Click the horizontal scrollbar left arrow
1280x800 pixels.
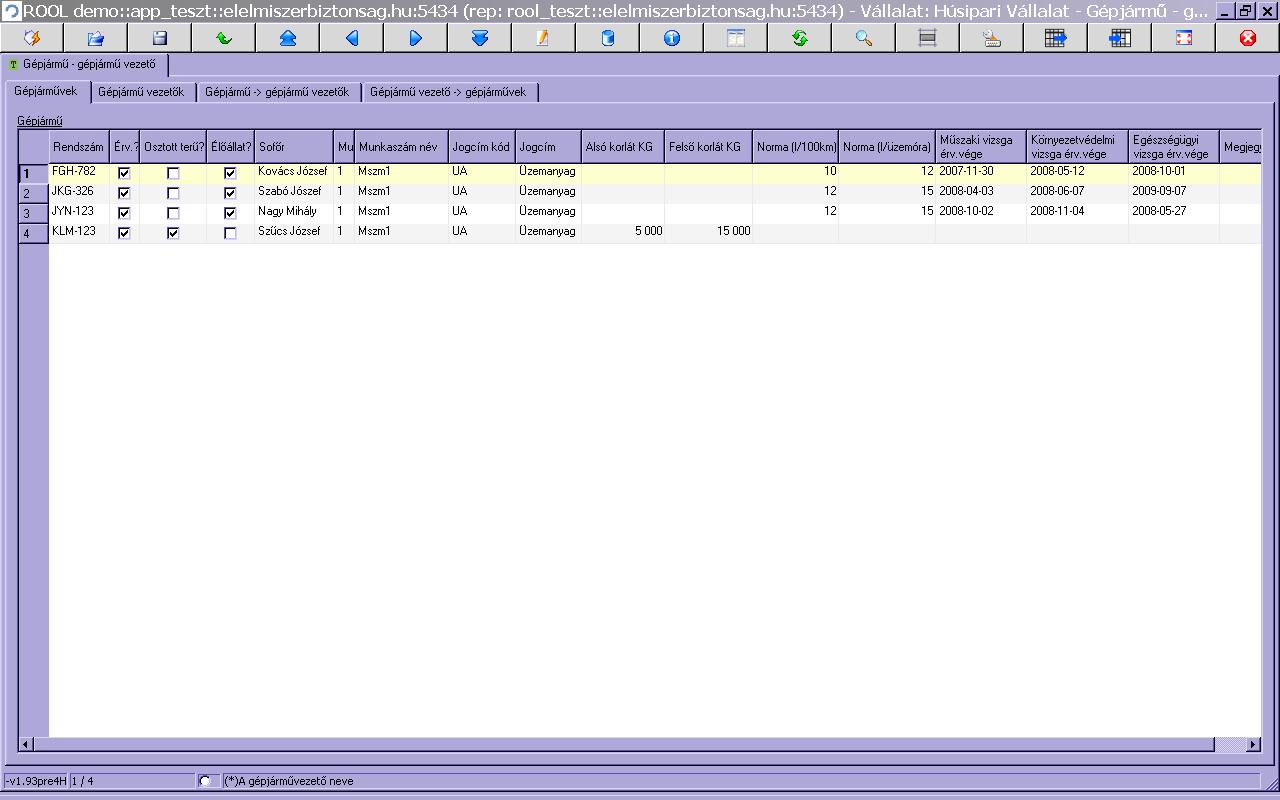(26, 745)
